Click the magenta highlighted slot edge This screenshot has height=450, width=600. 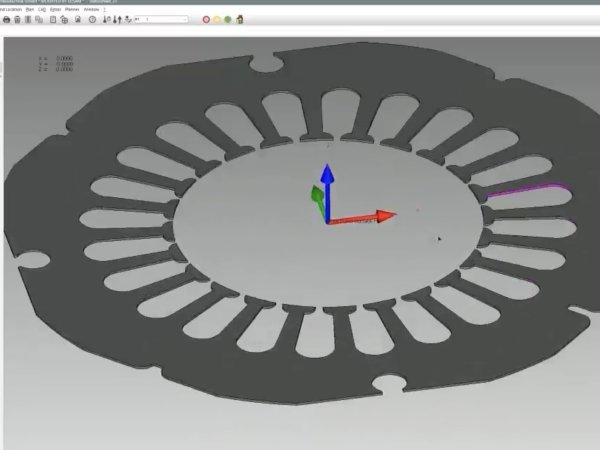[x=530, y=187]
